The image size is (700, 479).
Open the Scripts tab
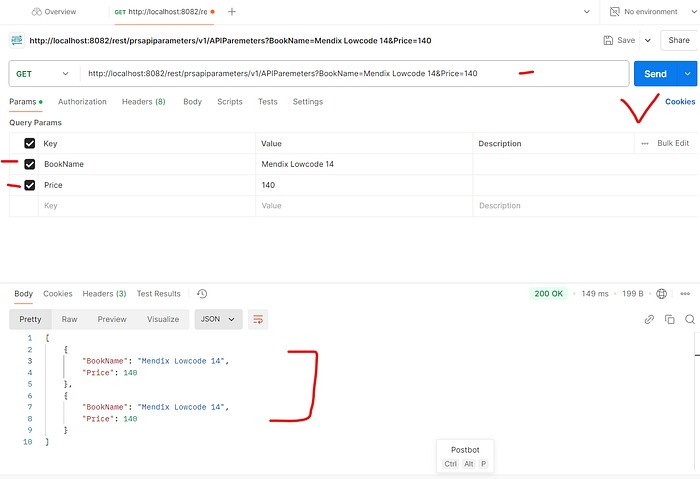pyautogui.click(x=230, y=102)
